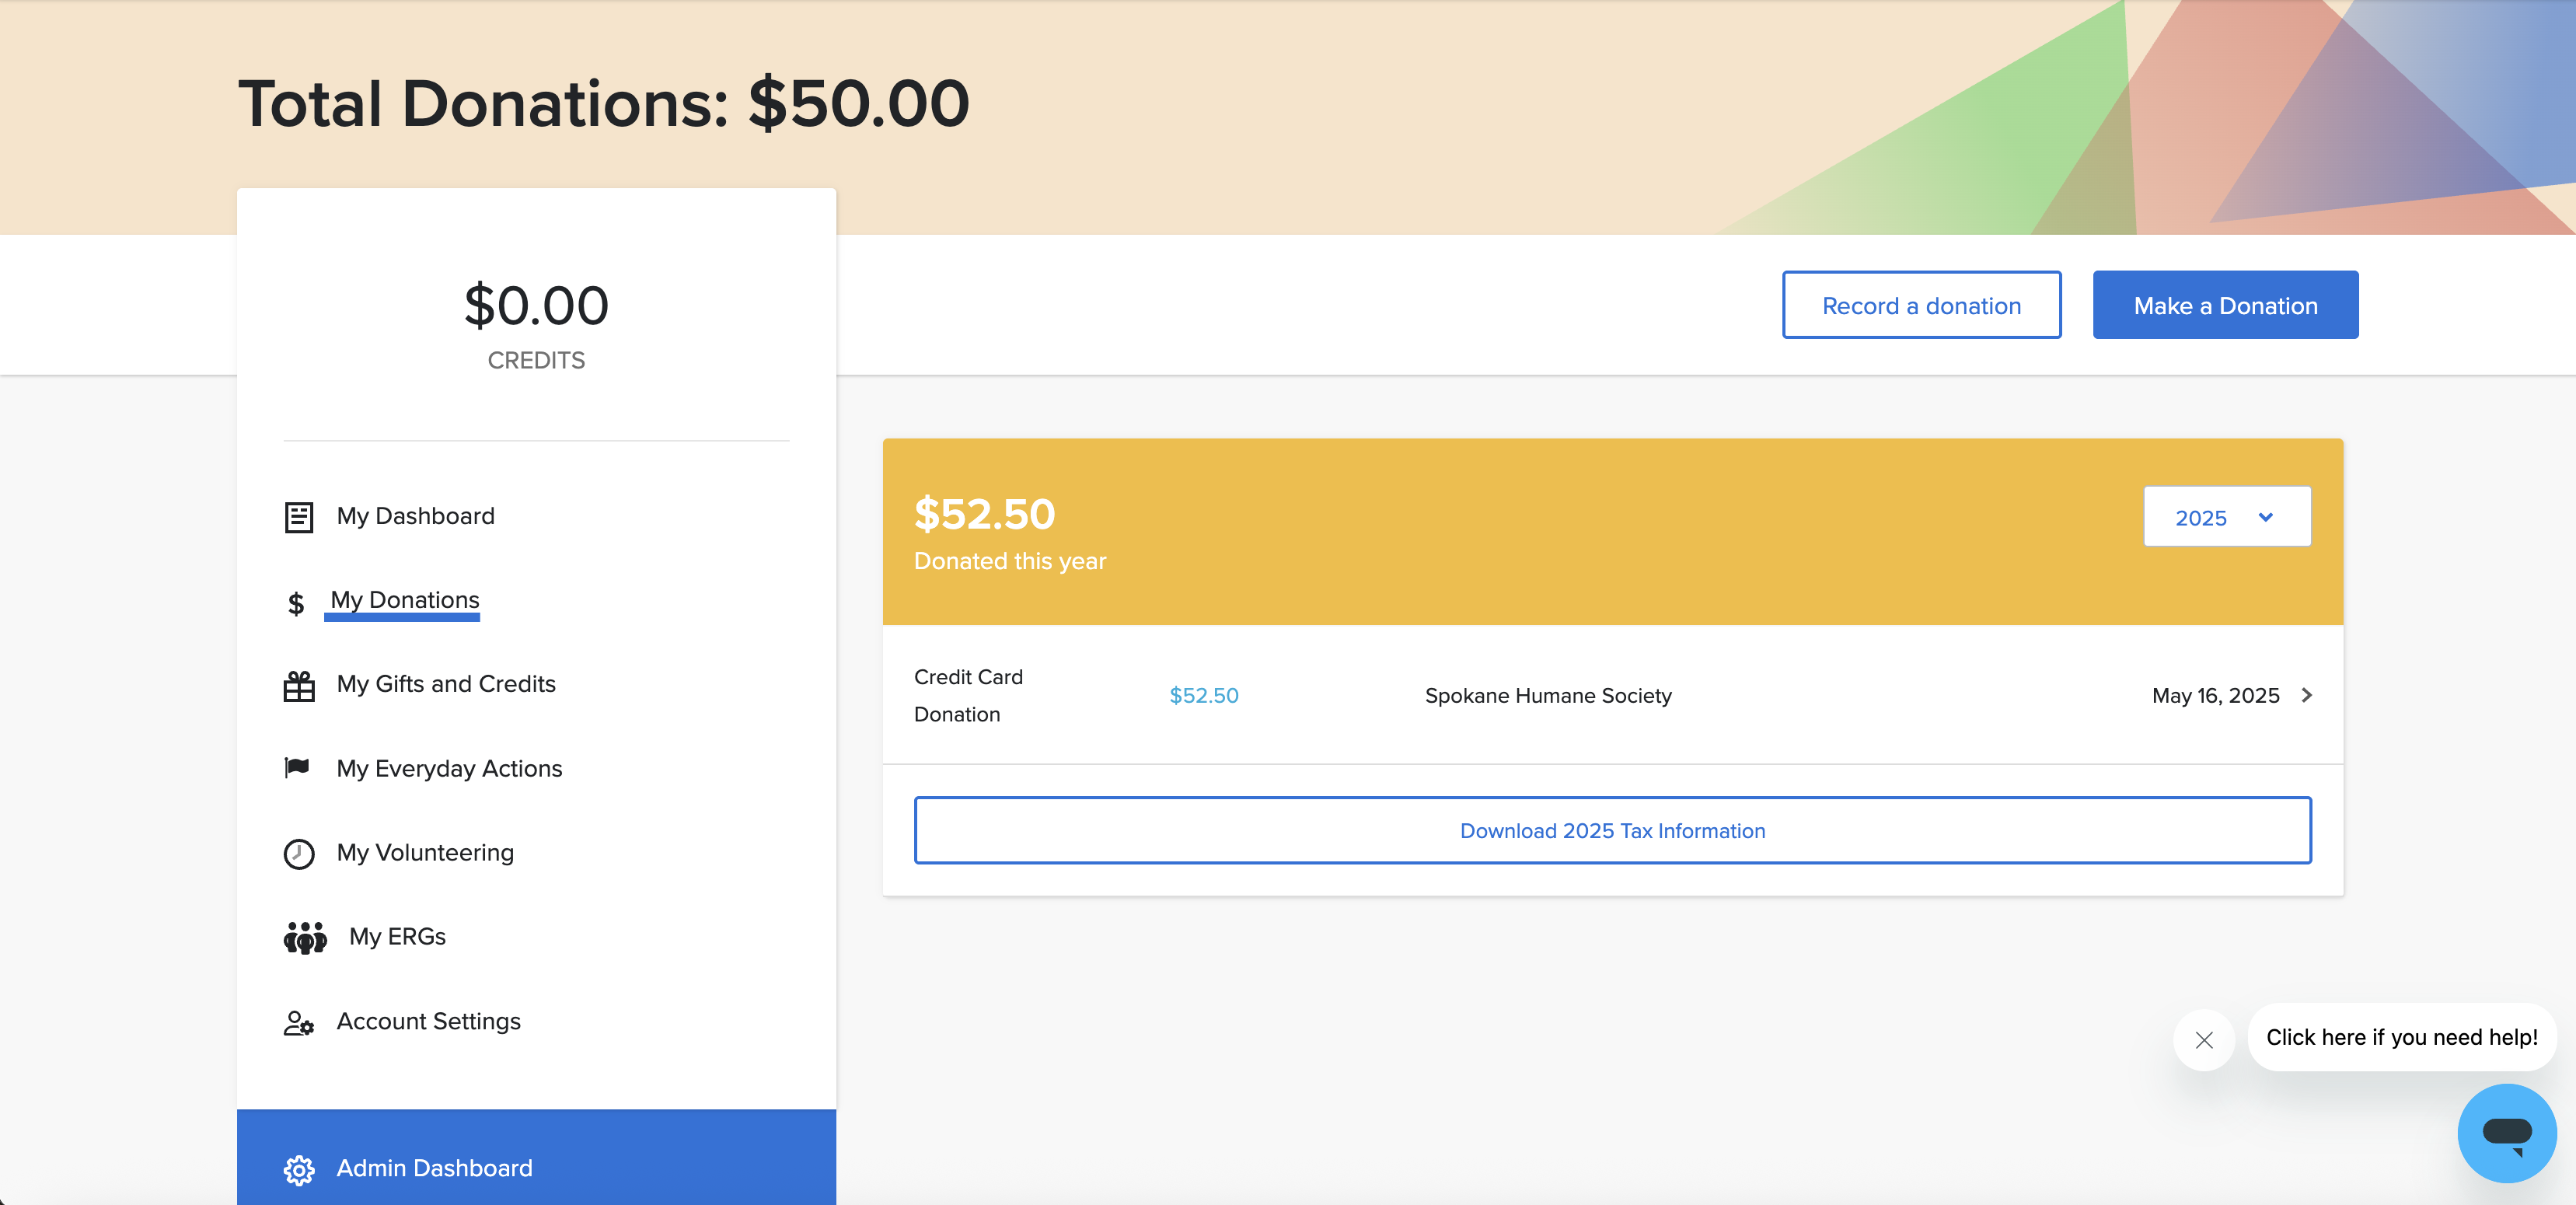Click the 'Click here if you need help!' message
The width and height of the screenshot is (2576, 1205).
click(x=2401, y=1037)
